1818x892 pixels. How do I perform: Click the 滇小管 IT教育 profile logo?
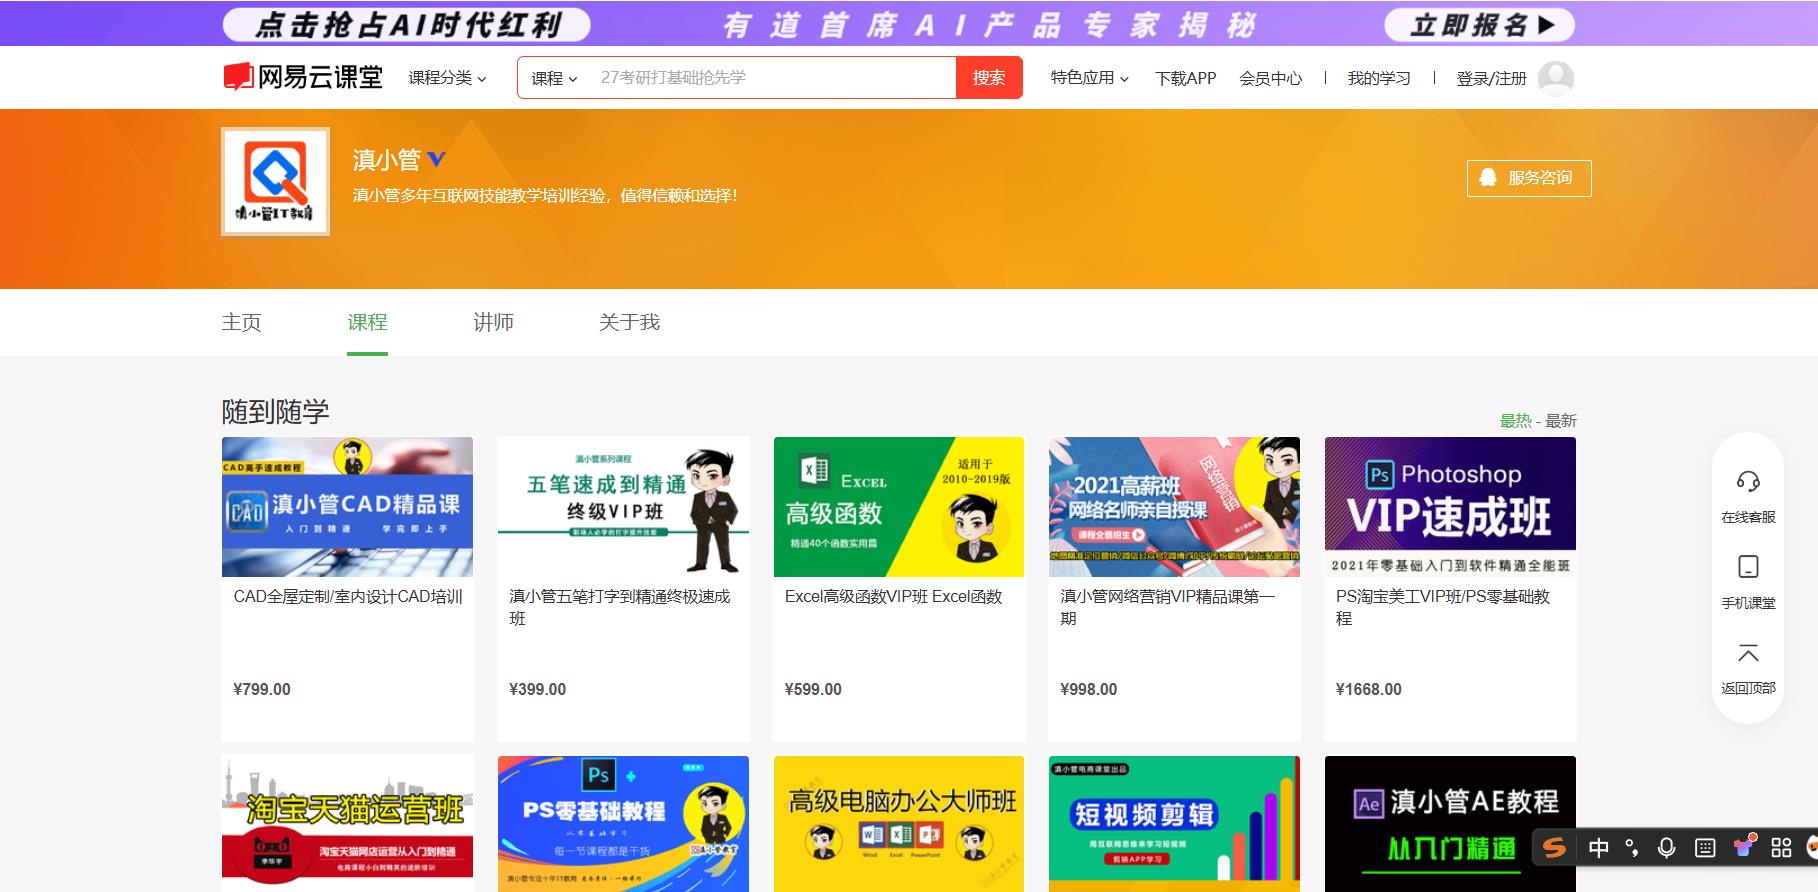275,181
